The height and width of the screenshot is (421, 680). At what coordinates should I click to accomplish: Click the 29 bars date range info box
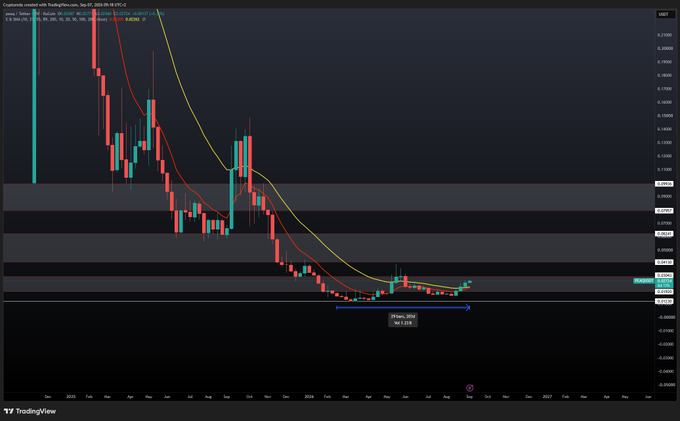click(403, 320)
